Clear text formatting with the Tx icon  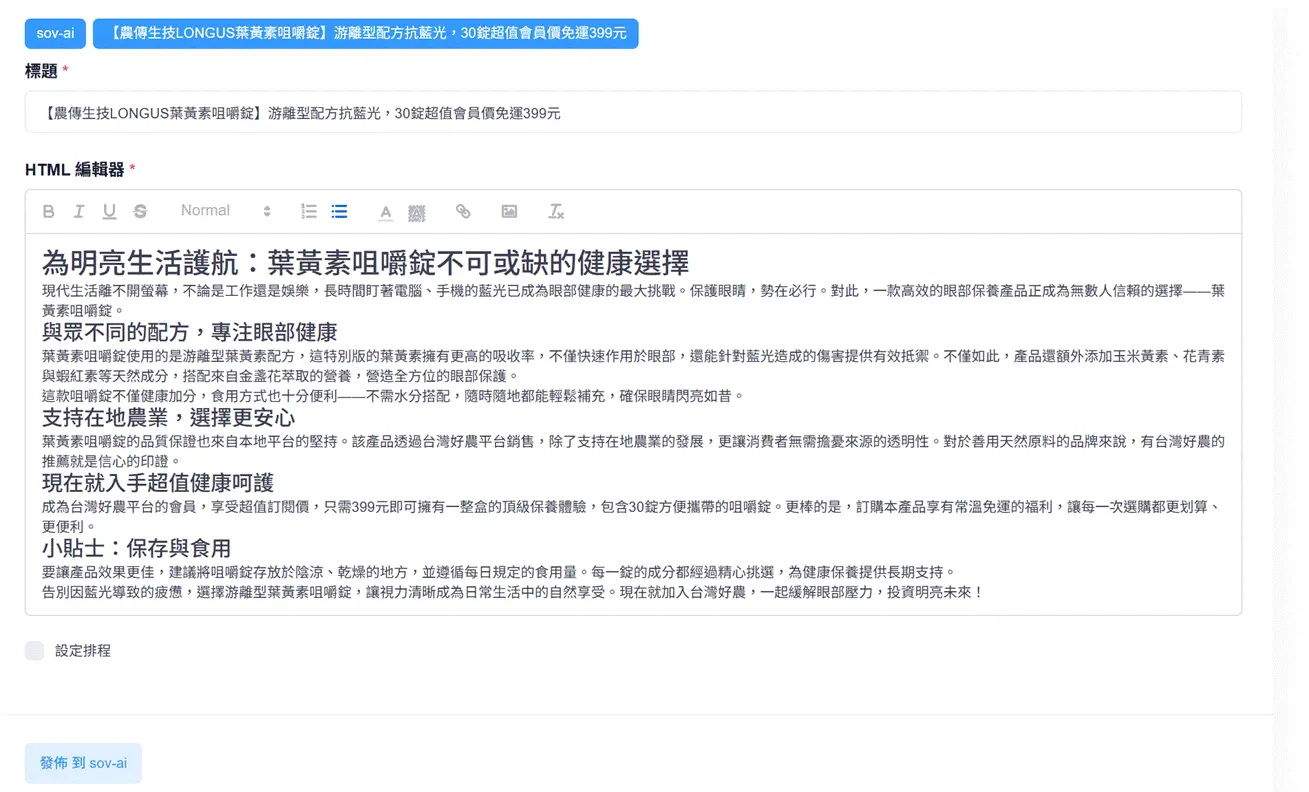556,211
